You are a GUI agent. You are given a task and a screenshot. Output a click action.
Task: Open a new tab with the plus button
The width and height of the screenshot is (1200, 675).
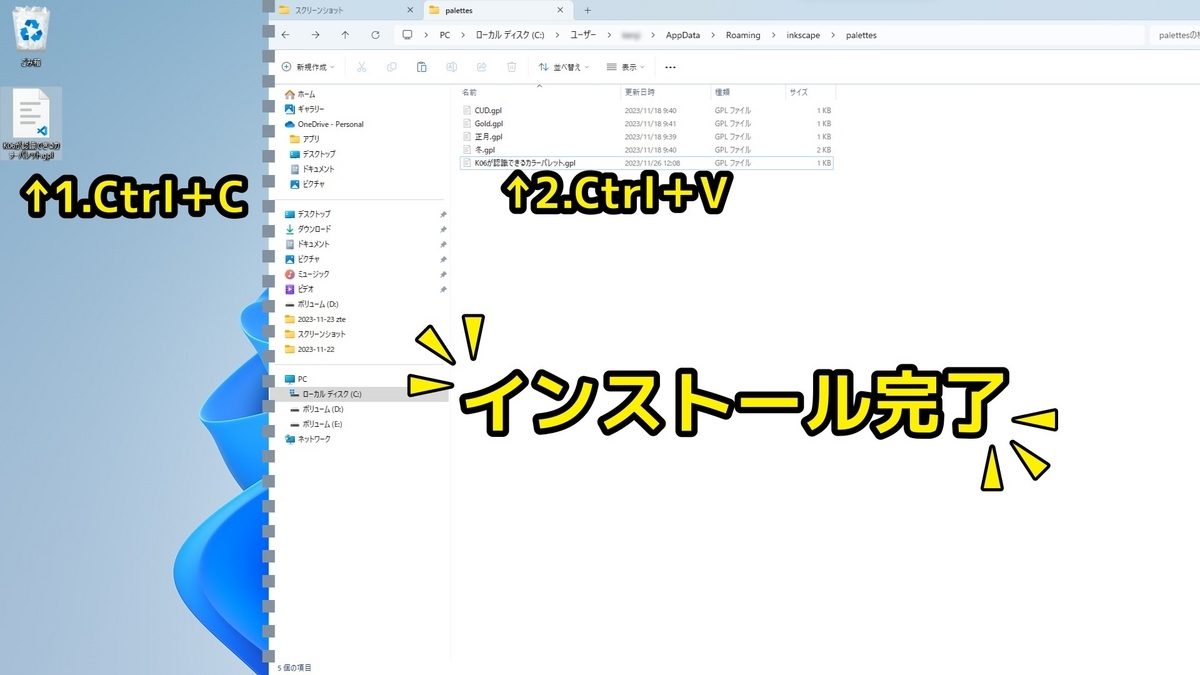point(587,10)
